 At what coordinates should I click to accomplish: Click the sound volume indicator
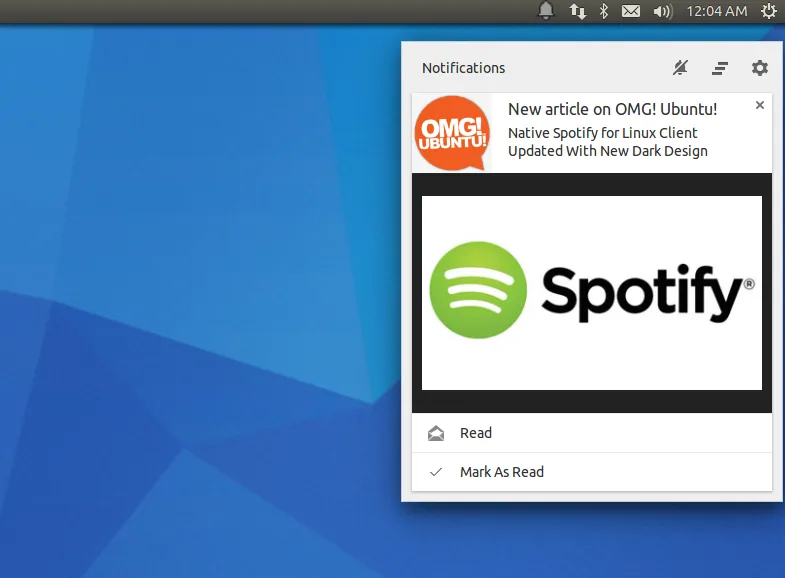662,11
